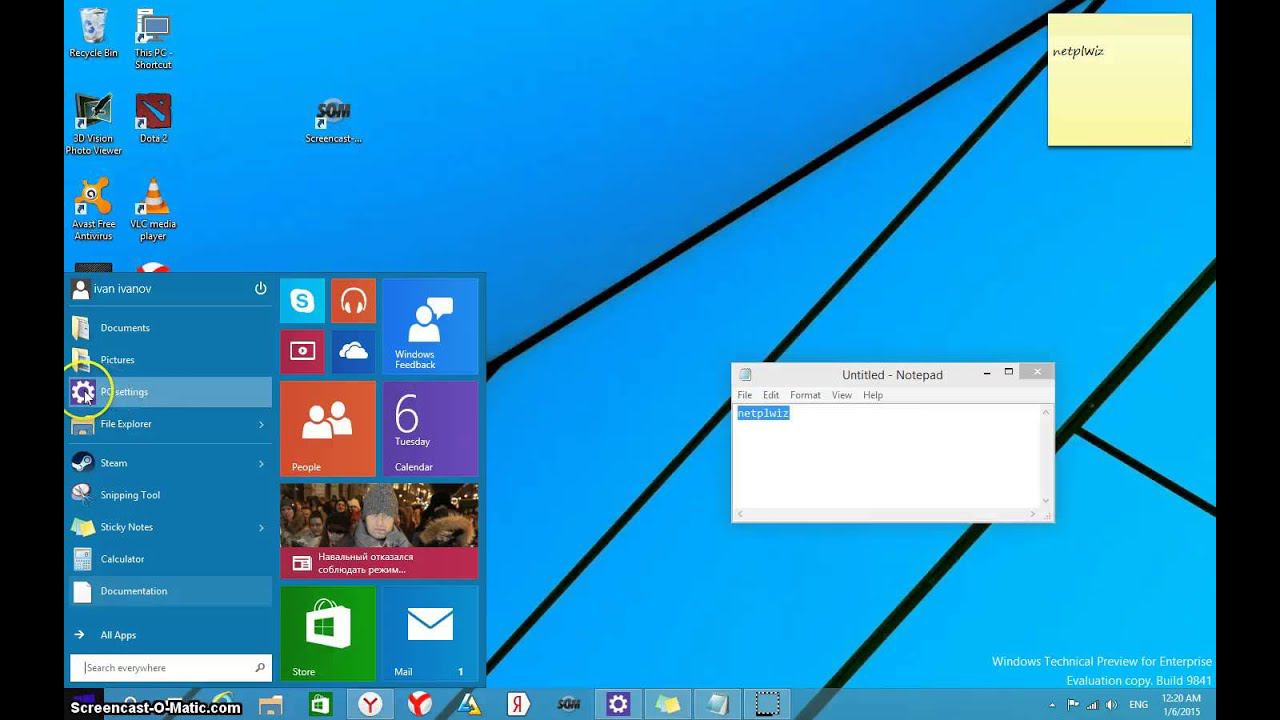Screen dimensions: 1280x720
Task: Open Documentation from Start menu
Action: pyautogui.click(x=170, y=591)
